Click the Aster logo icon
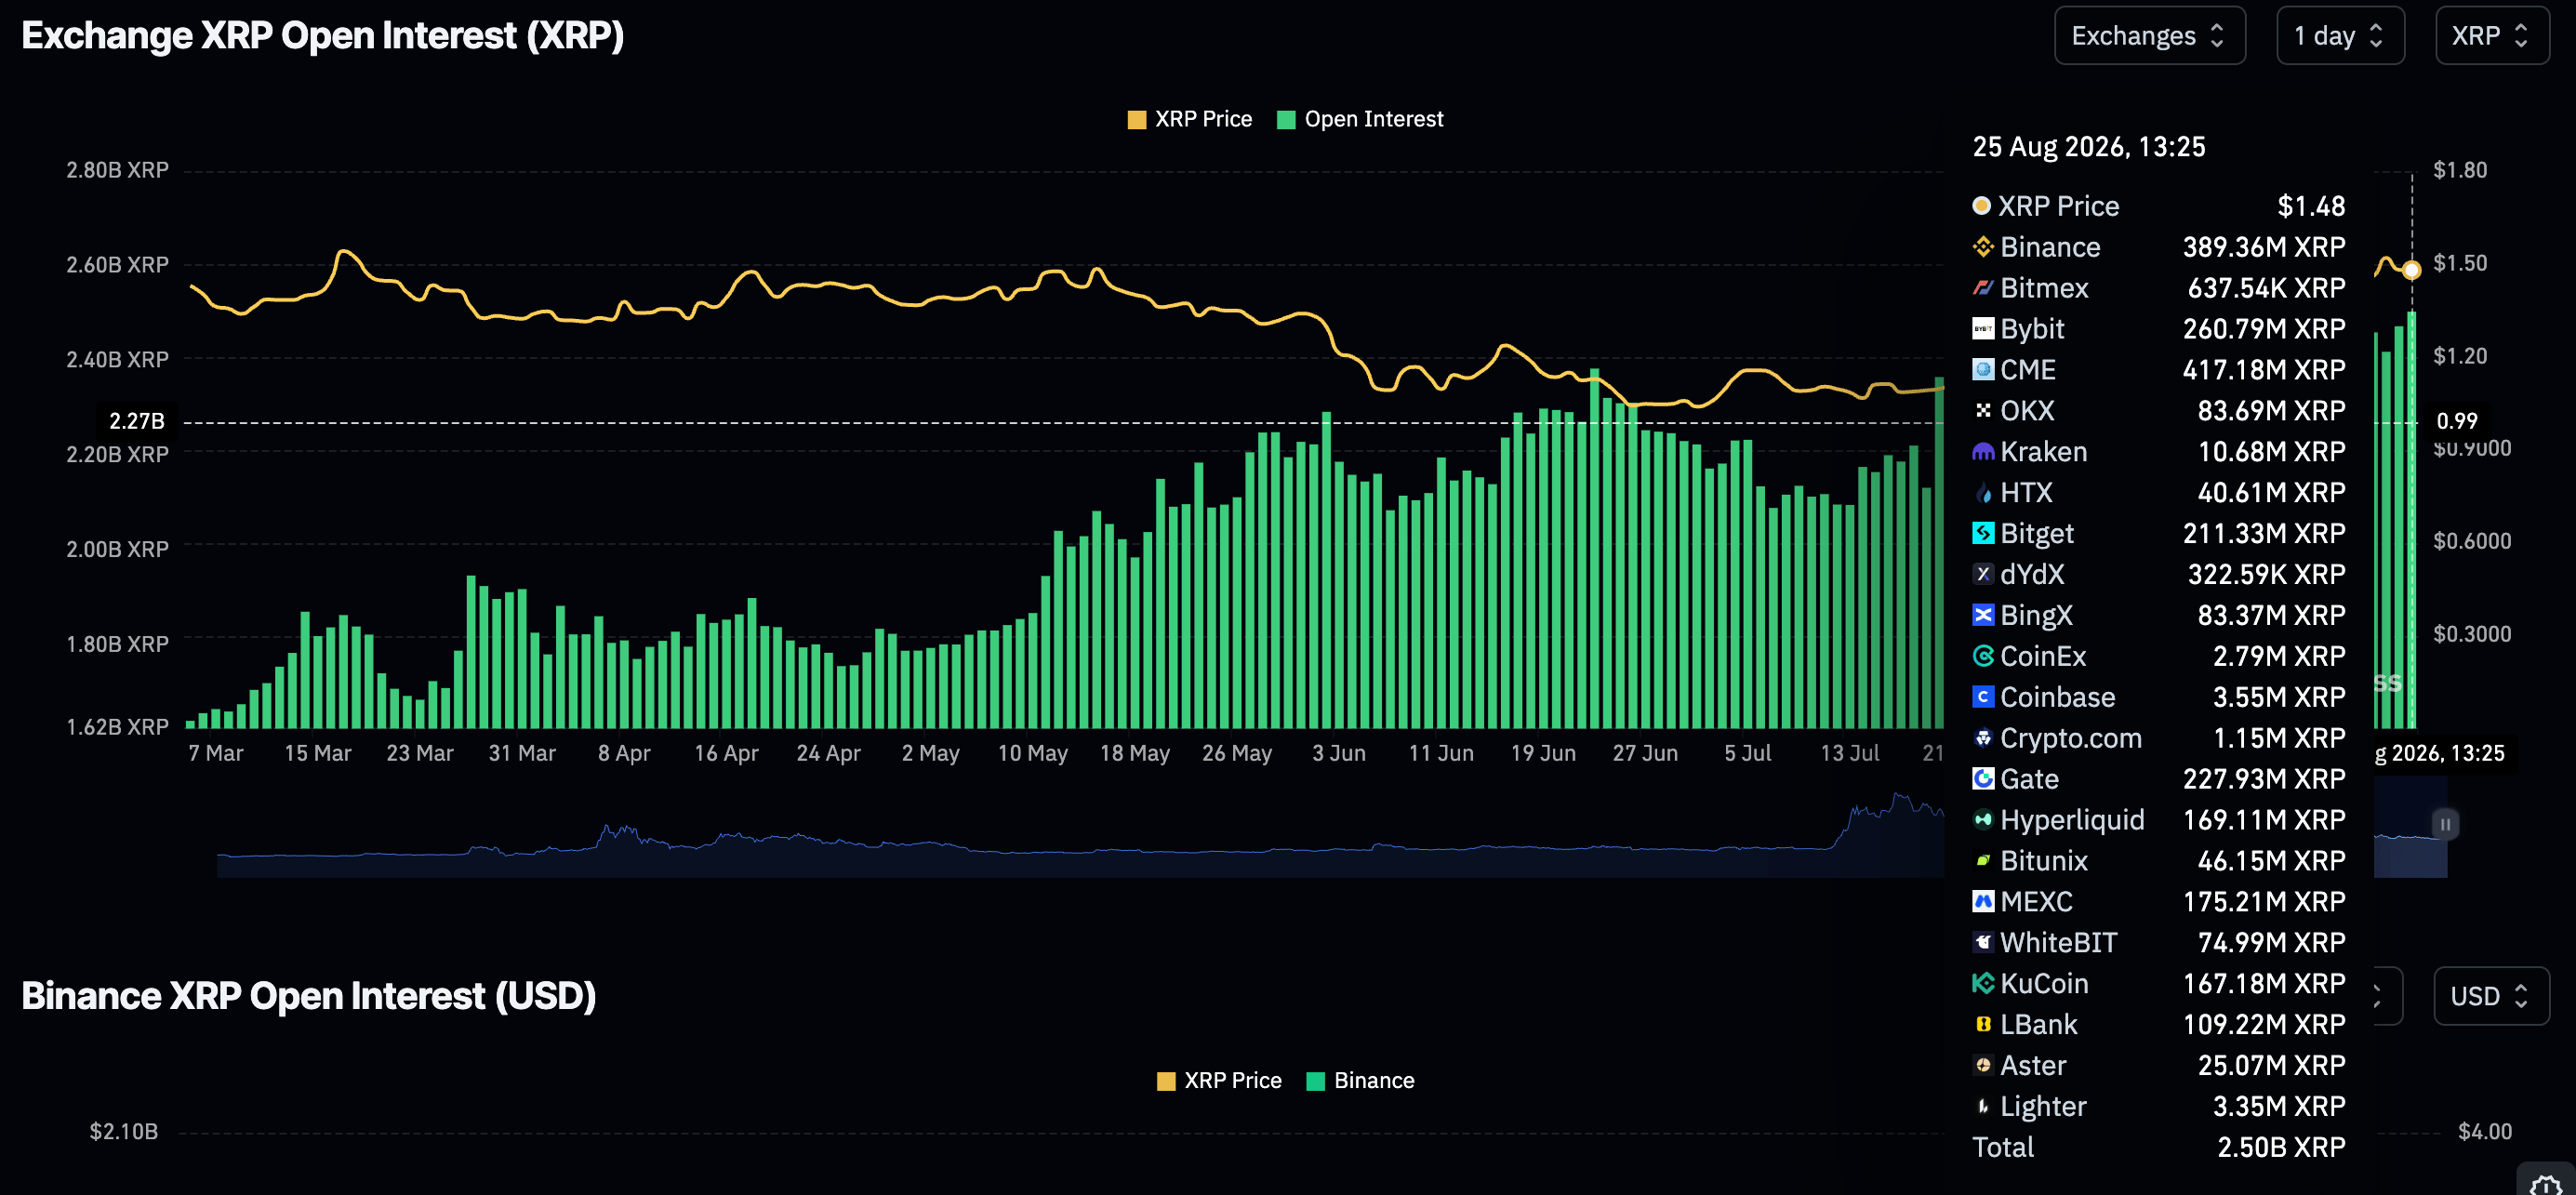 pyautogui.click(x=1982, y=1066)
